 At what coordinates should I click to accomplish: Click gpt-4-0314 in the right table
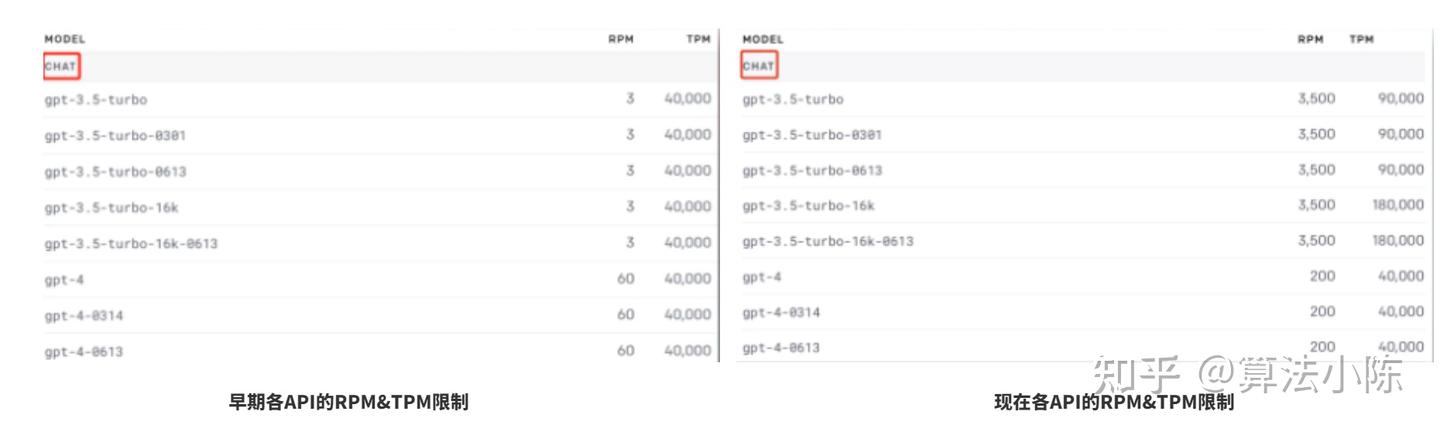click(x=782, y=312)
